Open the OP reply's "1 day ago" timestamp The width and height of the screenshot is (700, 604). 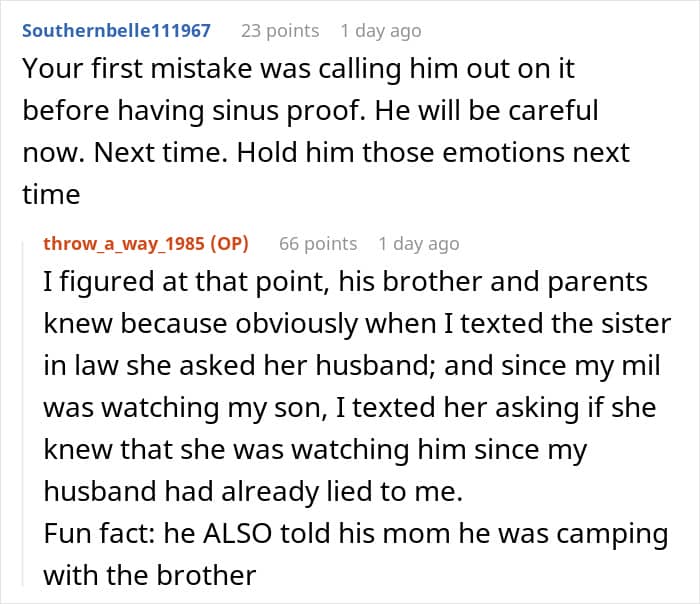[419, 243]
